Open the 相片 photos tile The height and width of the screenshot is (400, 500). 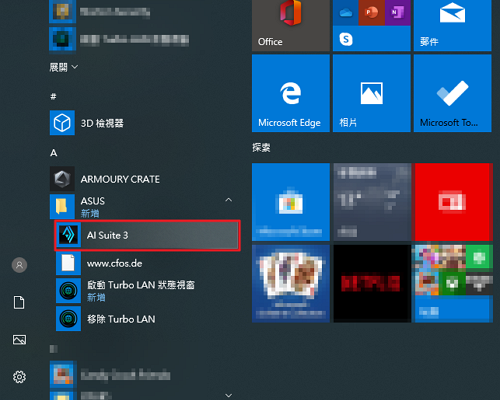pos(371,93)
